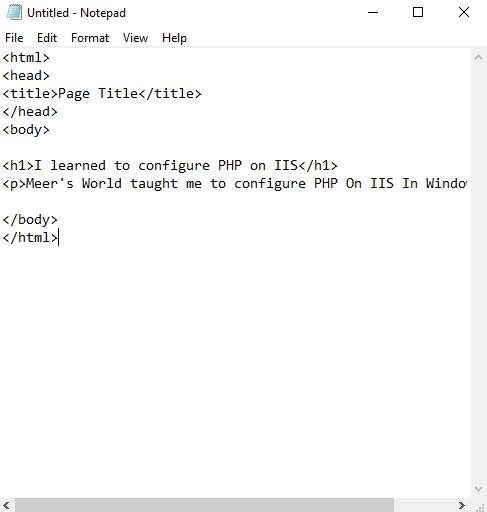Open the File menu
487x512 pixels.
(14, 38)
